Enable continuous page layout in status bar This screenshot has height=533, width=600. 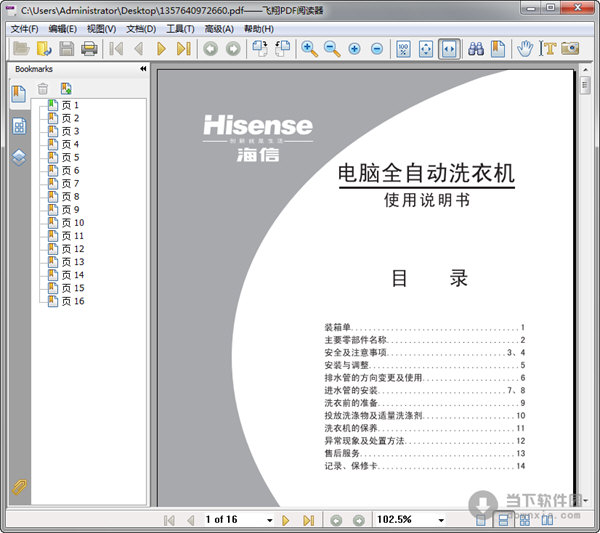(503, 520)
